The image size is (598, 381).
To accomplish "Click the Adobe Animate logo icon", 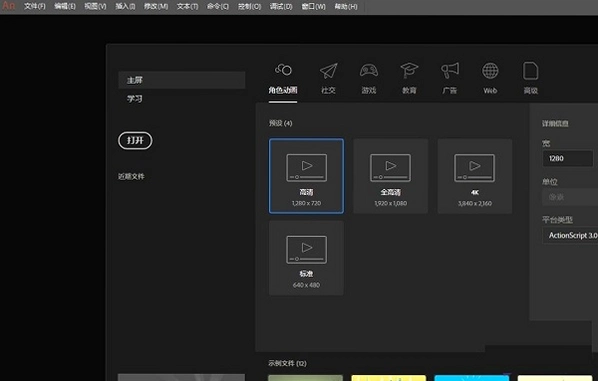I will click(x=8, y=6).
